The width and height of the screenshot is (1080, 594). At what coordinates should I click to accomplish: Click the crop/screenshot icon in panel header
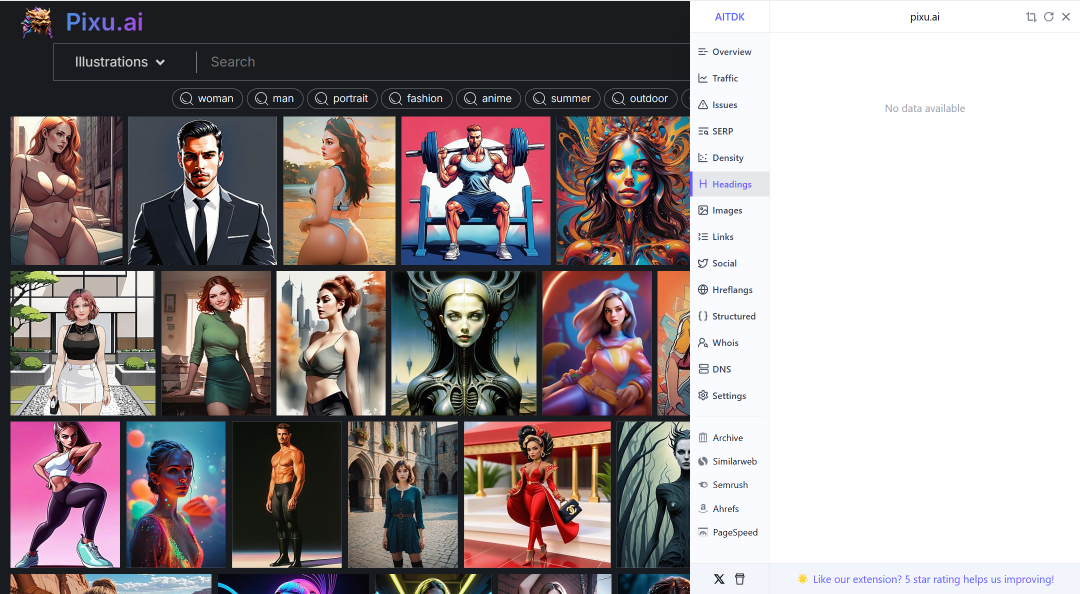pos(1031,17)
